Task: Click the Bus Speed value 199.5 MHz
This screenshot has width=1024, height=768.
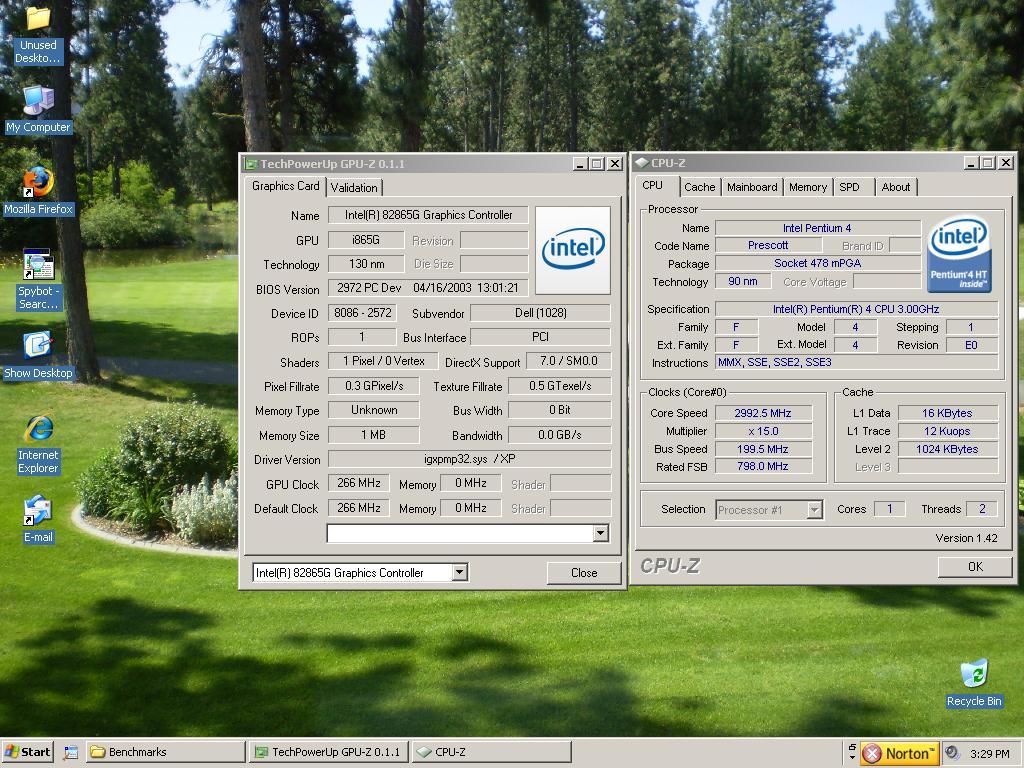Action: [763, 449]
